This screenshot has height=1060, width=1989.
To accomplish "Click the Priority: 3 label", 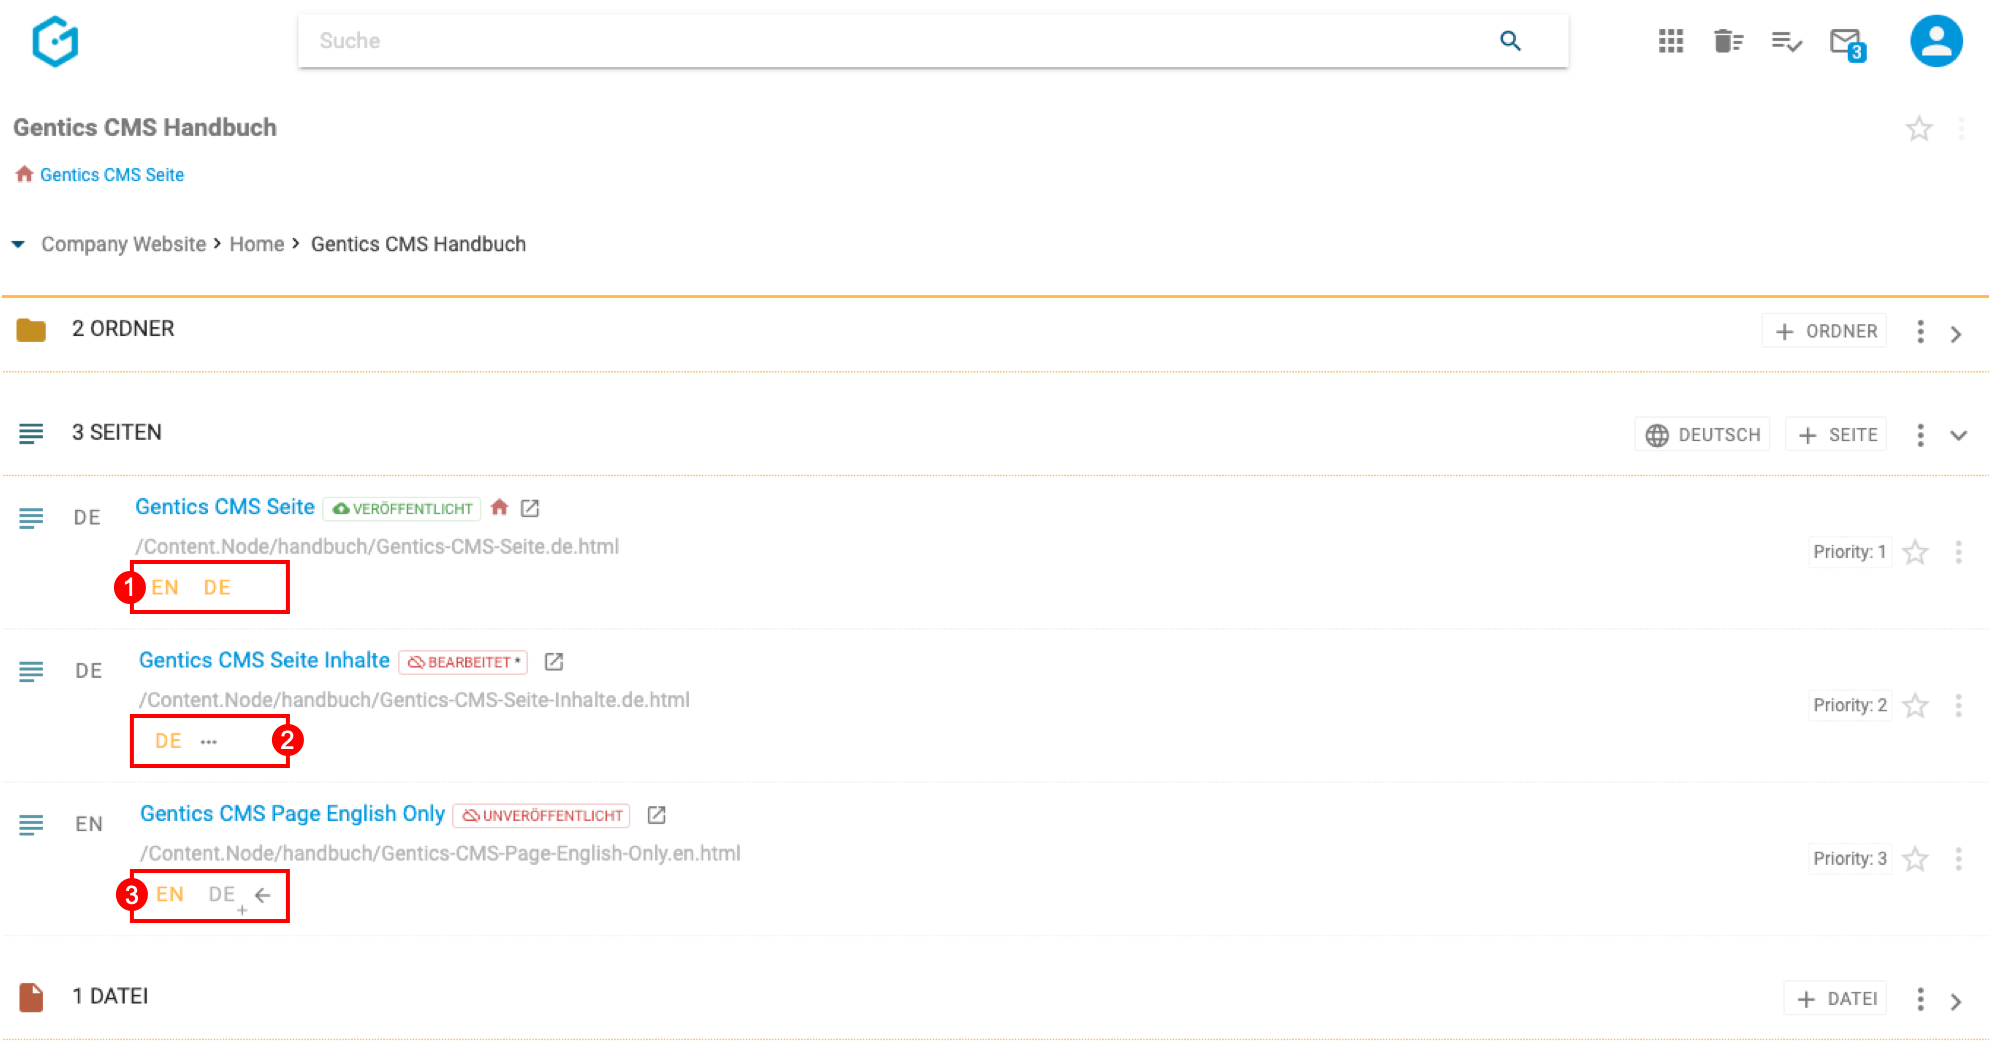I will 1849,859.
